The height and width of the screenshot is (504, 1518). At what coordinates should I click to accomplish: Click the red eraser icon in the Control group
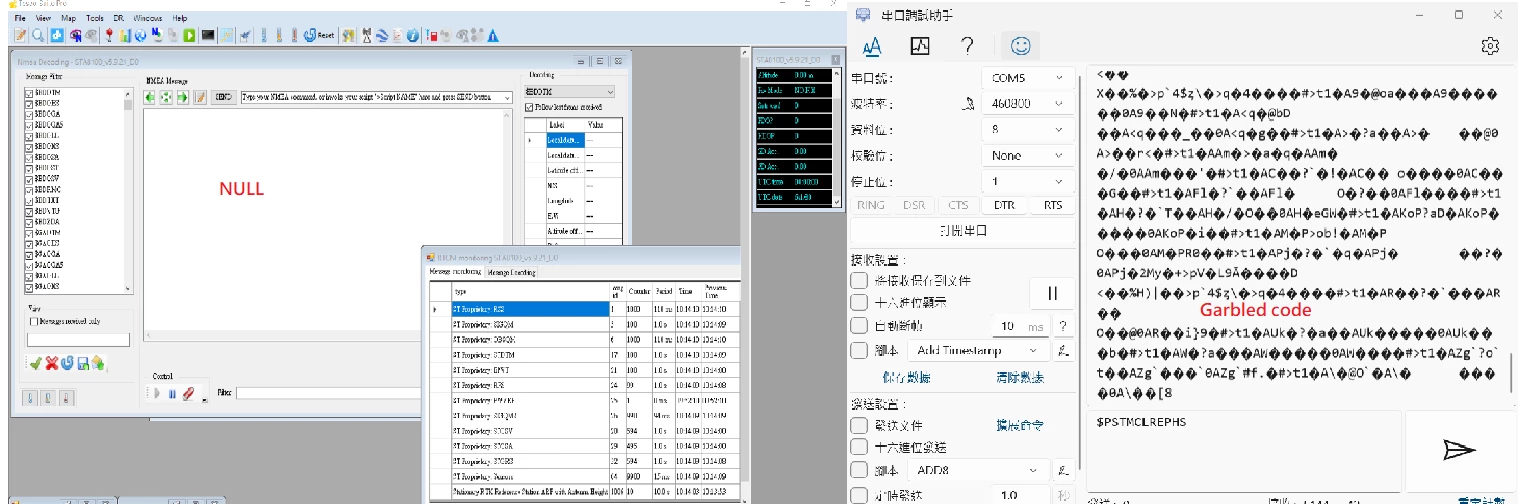[188, 393]
